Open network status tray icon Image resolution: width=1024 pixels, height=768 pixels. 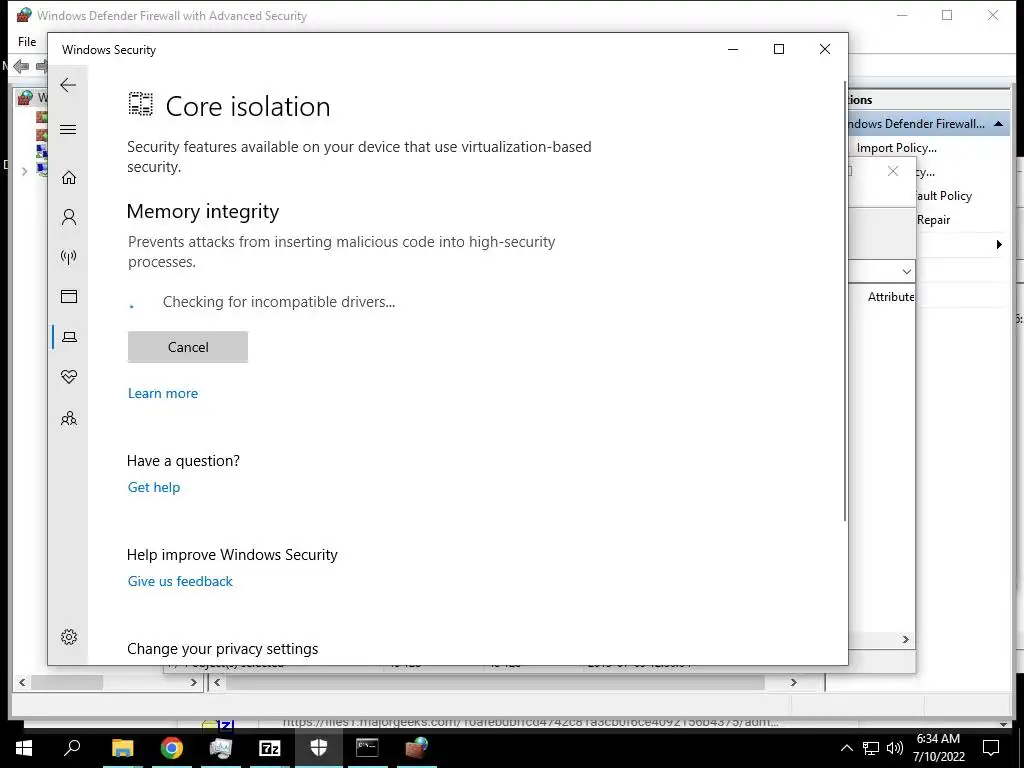click(871, 748)
